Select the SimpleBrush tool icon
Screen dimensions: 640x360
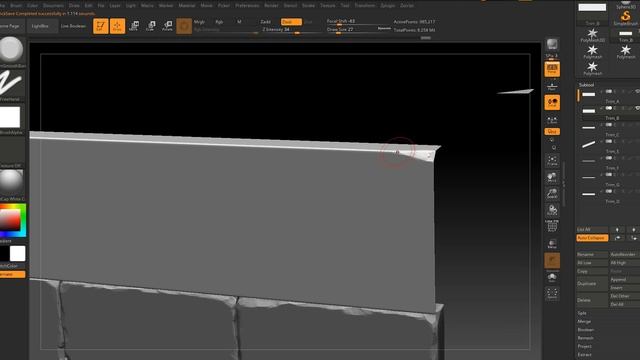(x=625, y=18)
